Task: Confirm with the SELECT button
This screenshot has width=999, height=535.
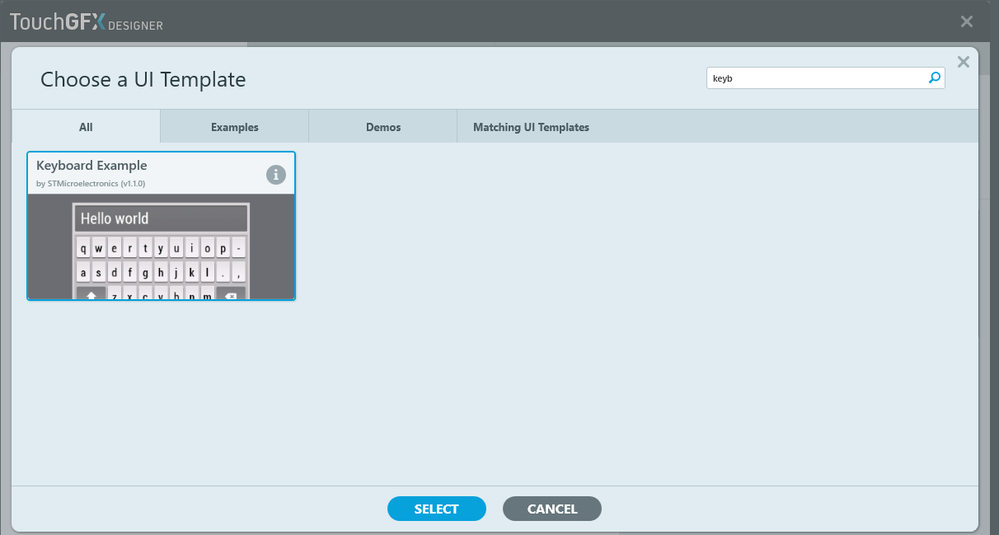Action: coord(436,509)
